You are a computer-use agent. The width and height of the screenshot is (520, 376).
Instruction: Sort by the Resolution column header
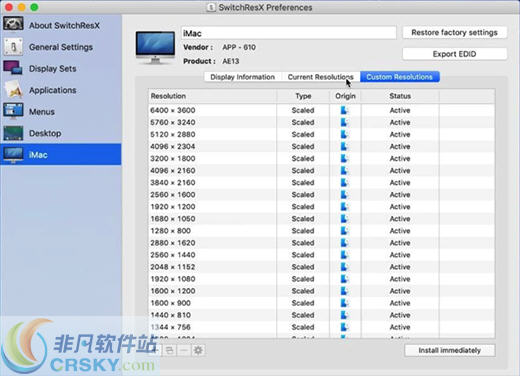click(212, 96)
